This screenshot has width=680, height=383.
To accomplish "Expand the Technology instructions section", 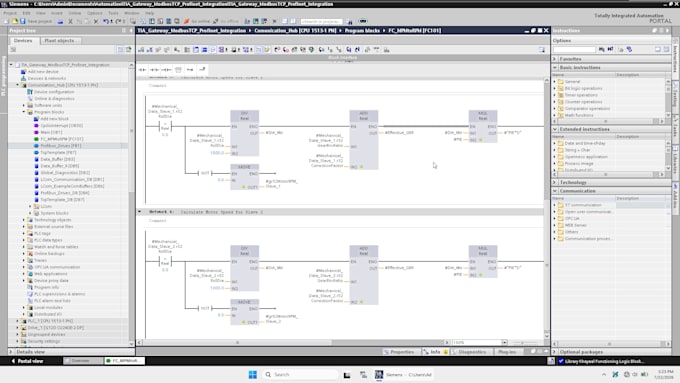I will [555, 183].
